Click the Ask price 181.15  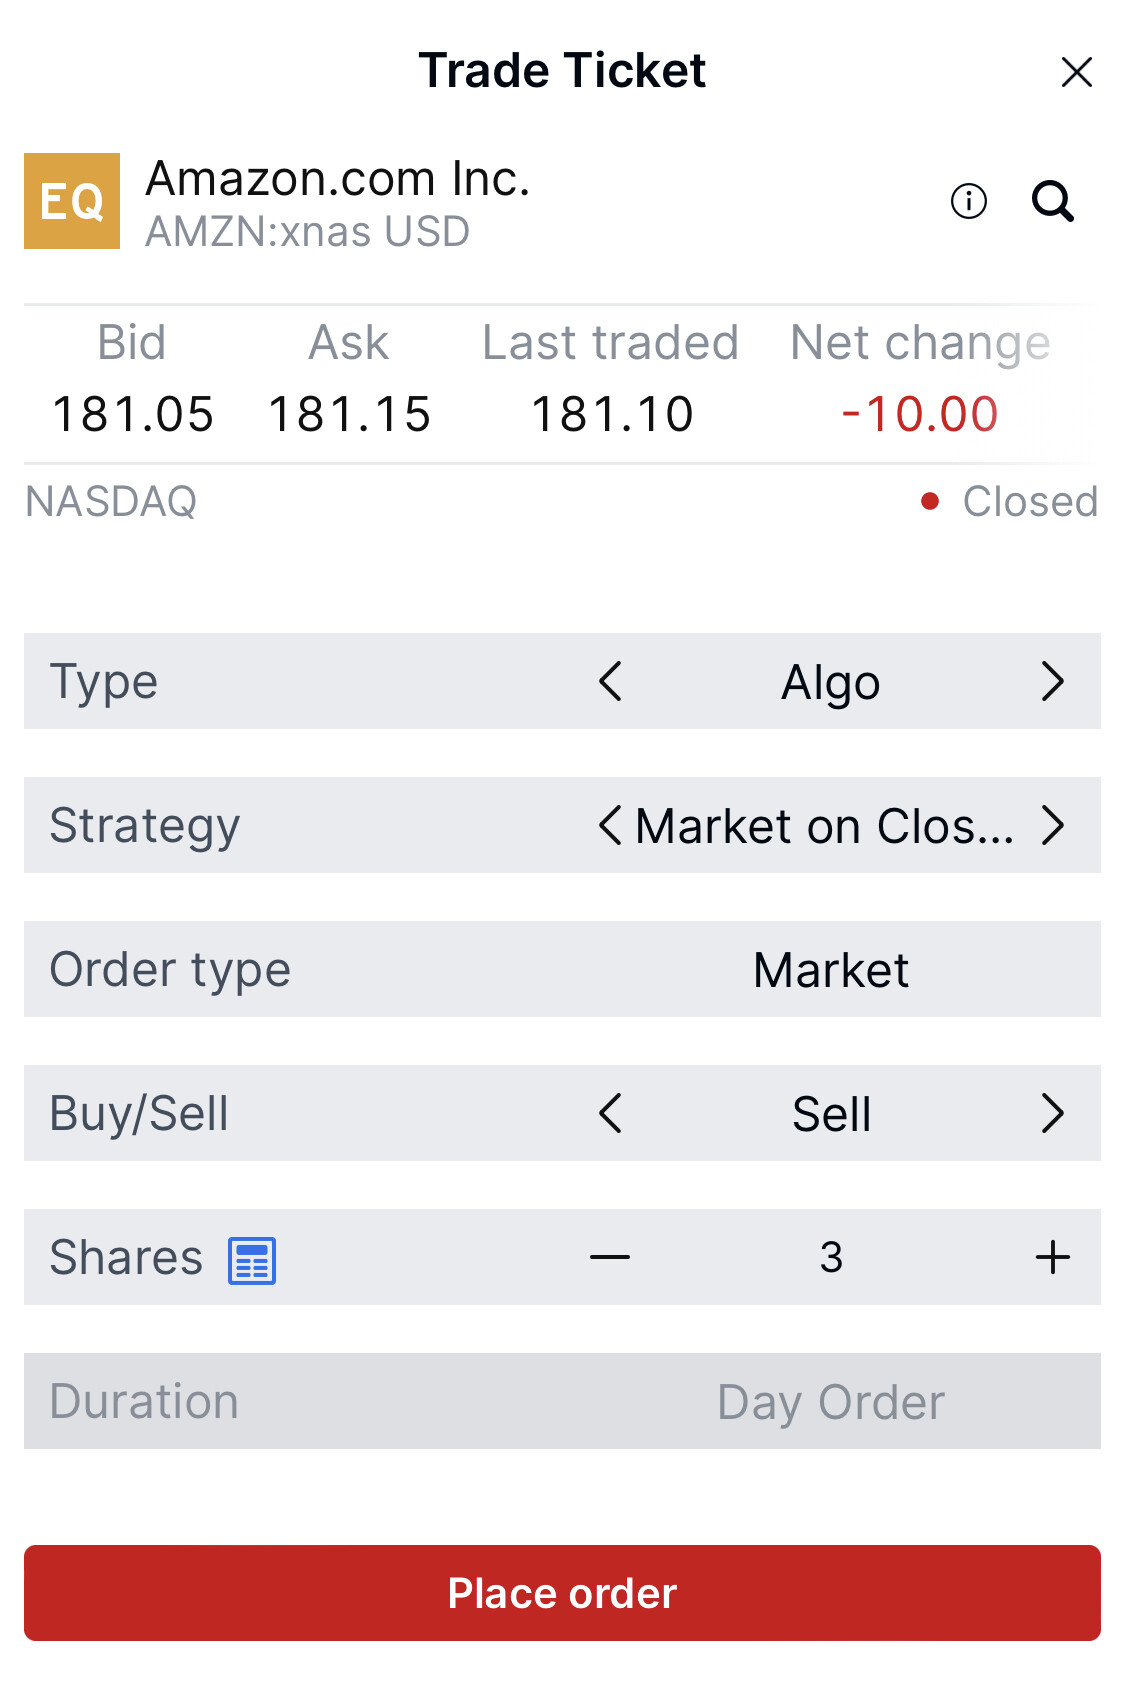(x=349, y=414)
